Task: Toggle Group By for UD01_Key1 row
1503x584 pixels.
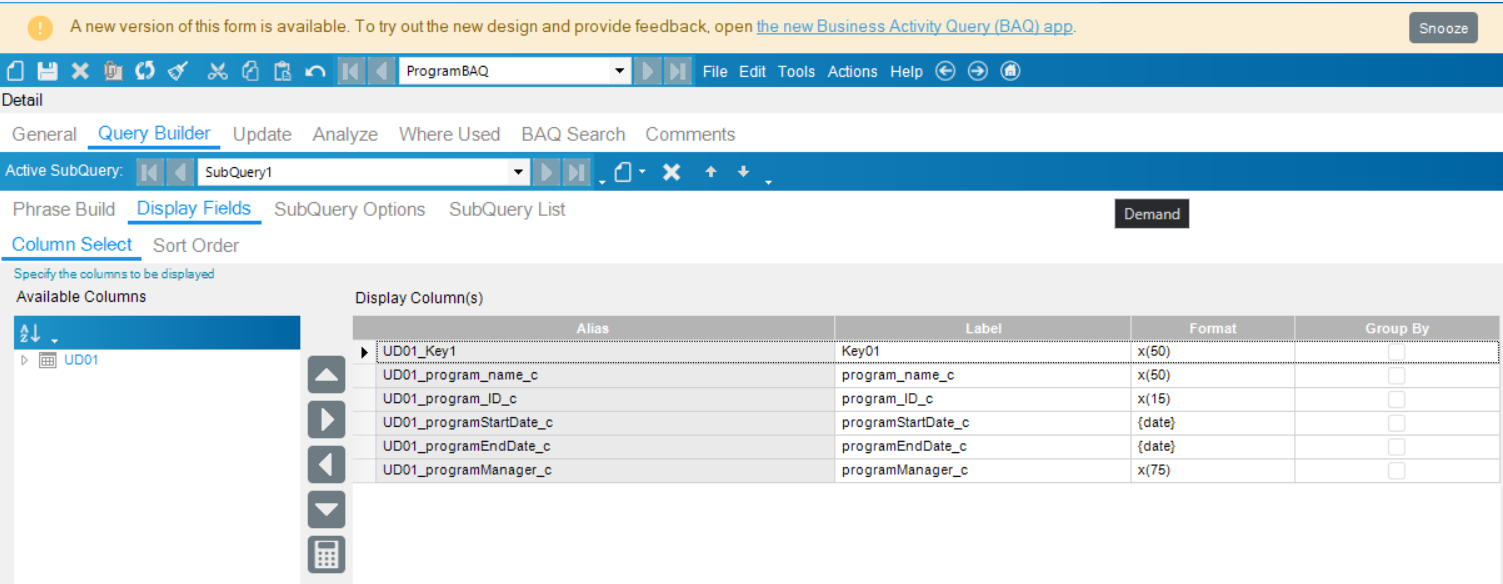Action: coord(1396,352)
